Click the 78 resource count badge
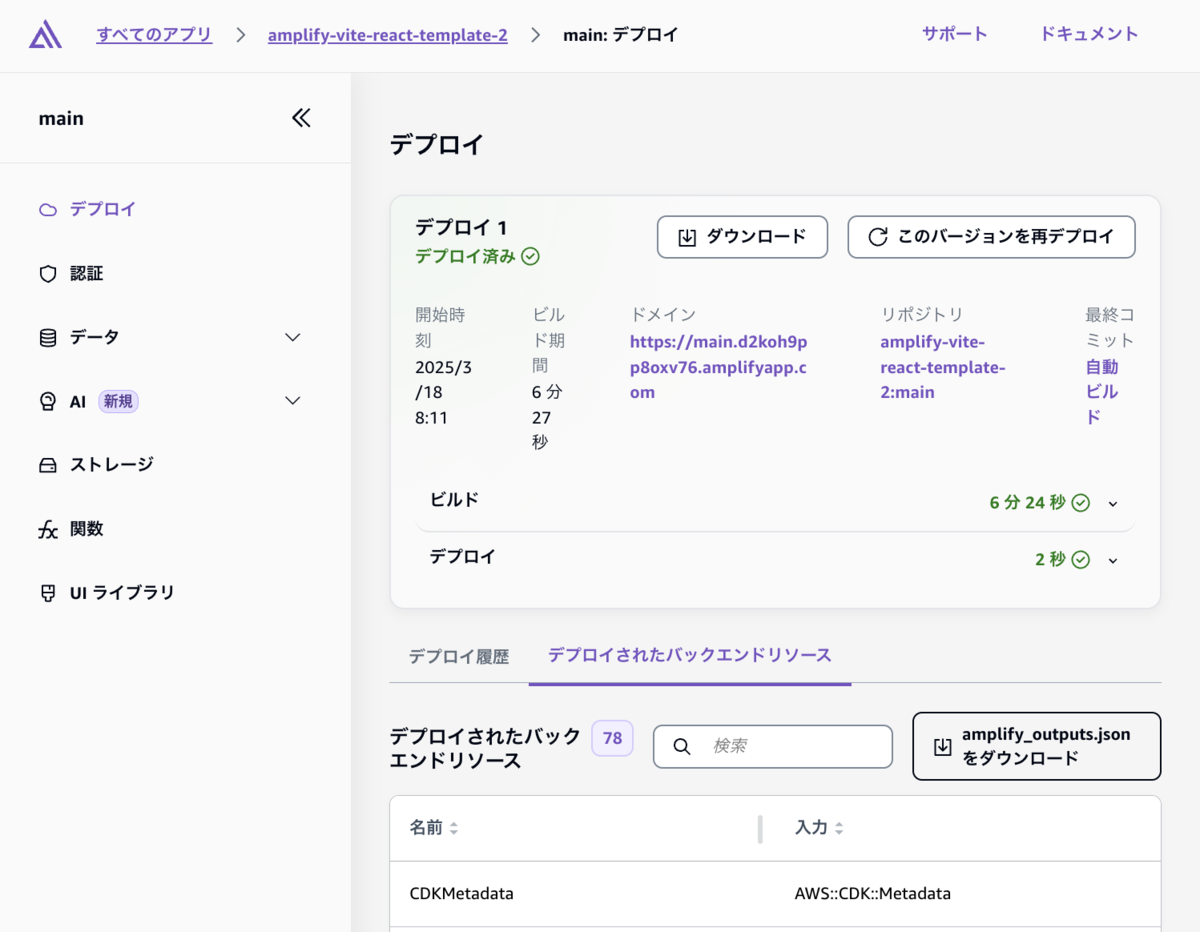Image resolution: width=1200 pixels, height=932 pixels. coord(612,739)
